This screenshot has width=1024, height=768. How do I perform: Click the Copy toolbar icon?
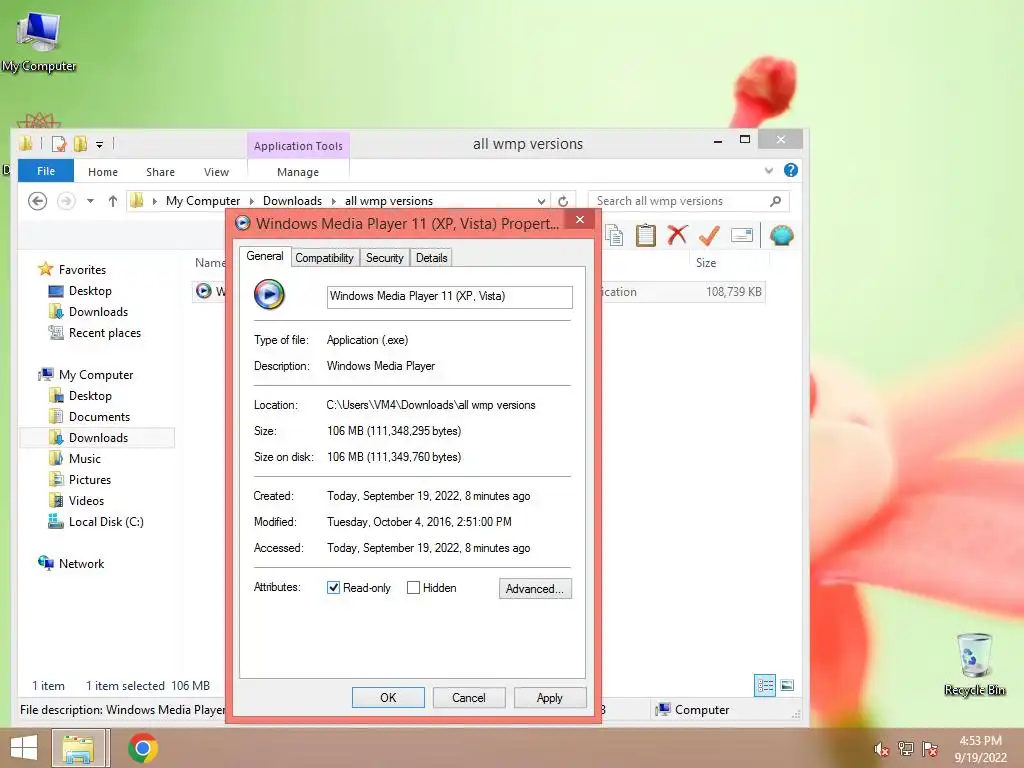click(615, 235)
